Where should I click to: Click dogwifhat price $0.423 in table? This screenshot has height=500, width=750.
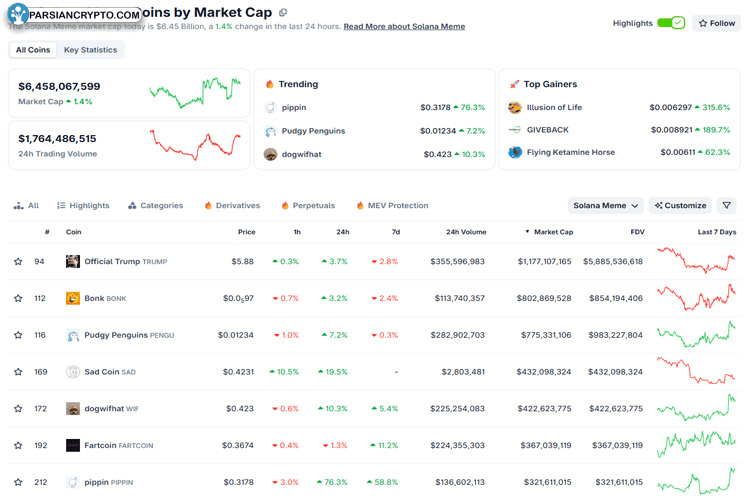tap(240, 409)
